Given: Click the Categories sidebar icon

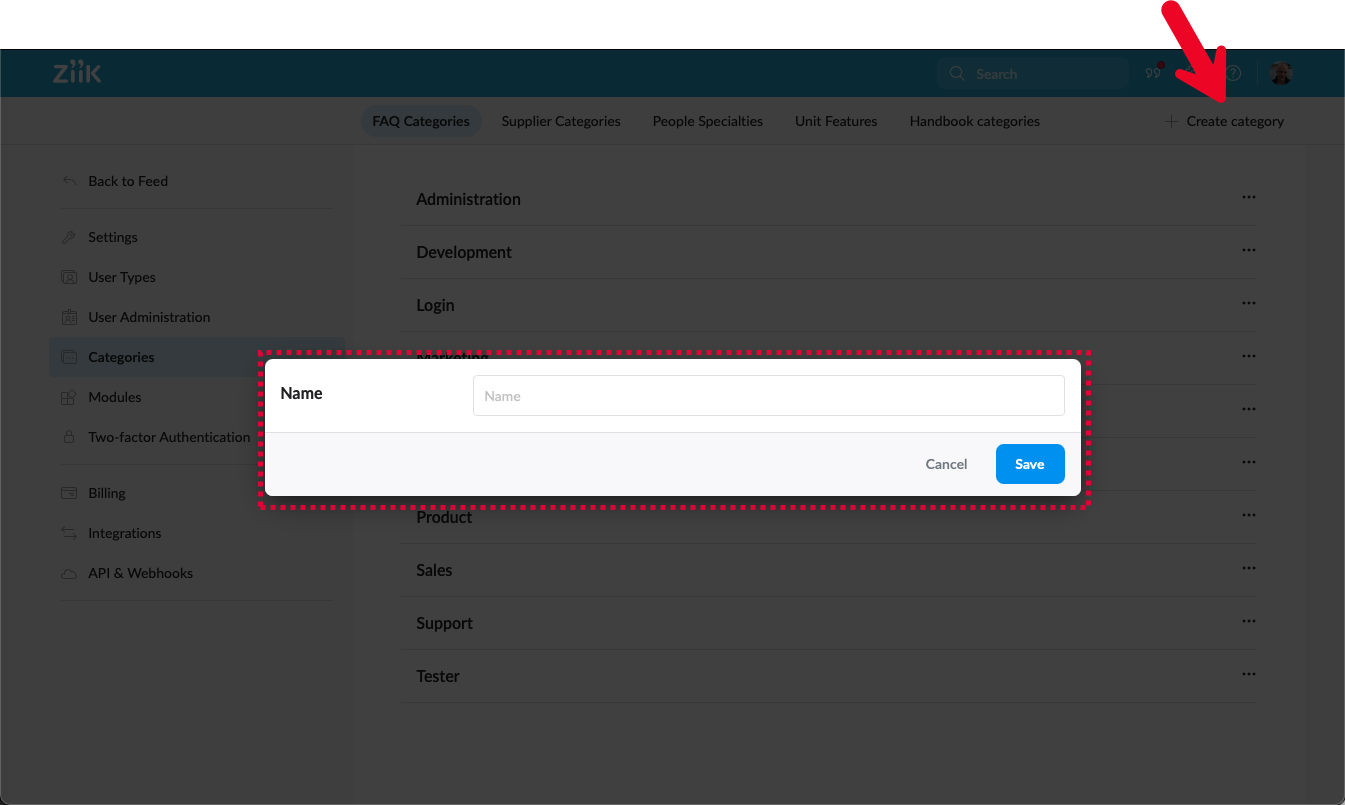Looking at the screenshot, I should point(69,357).
